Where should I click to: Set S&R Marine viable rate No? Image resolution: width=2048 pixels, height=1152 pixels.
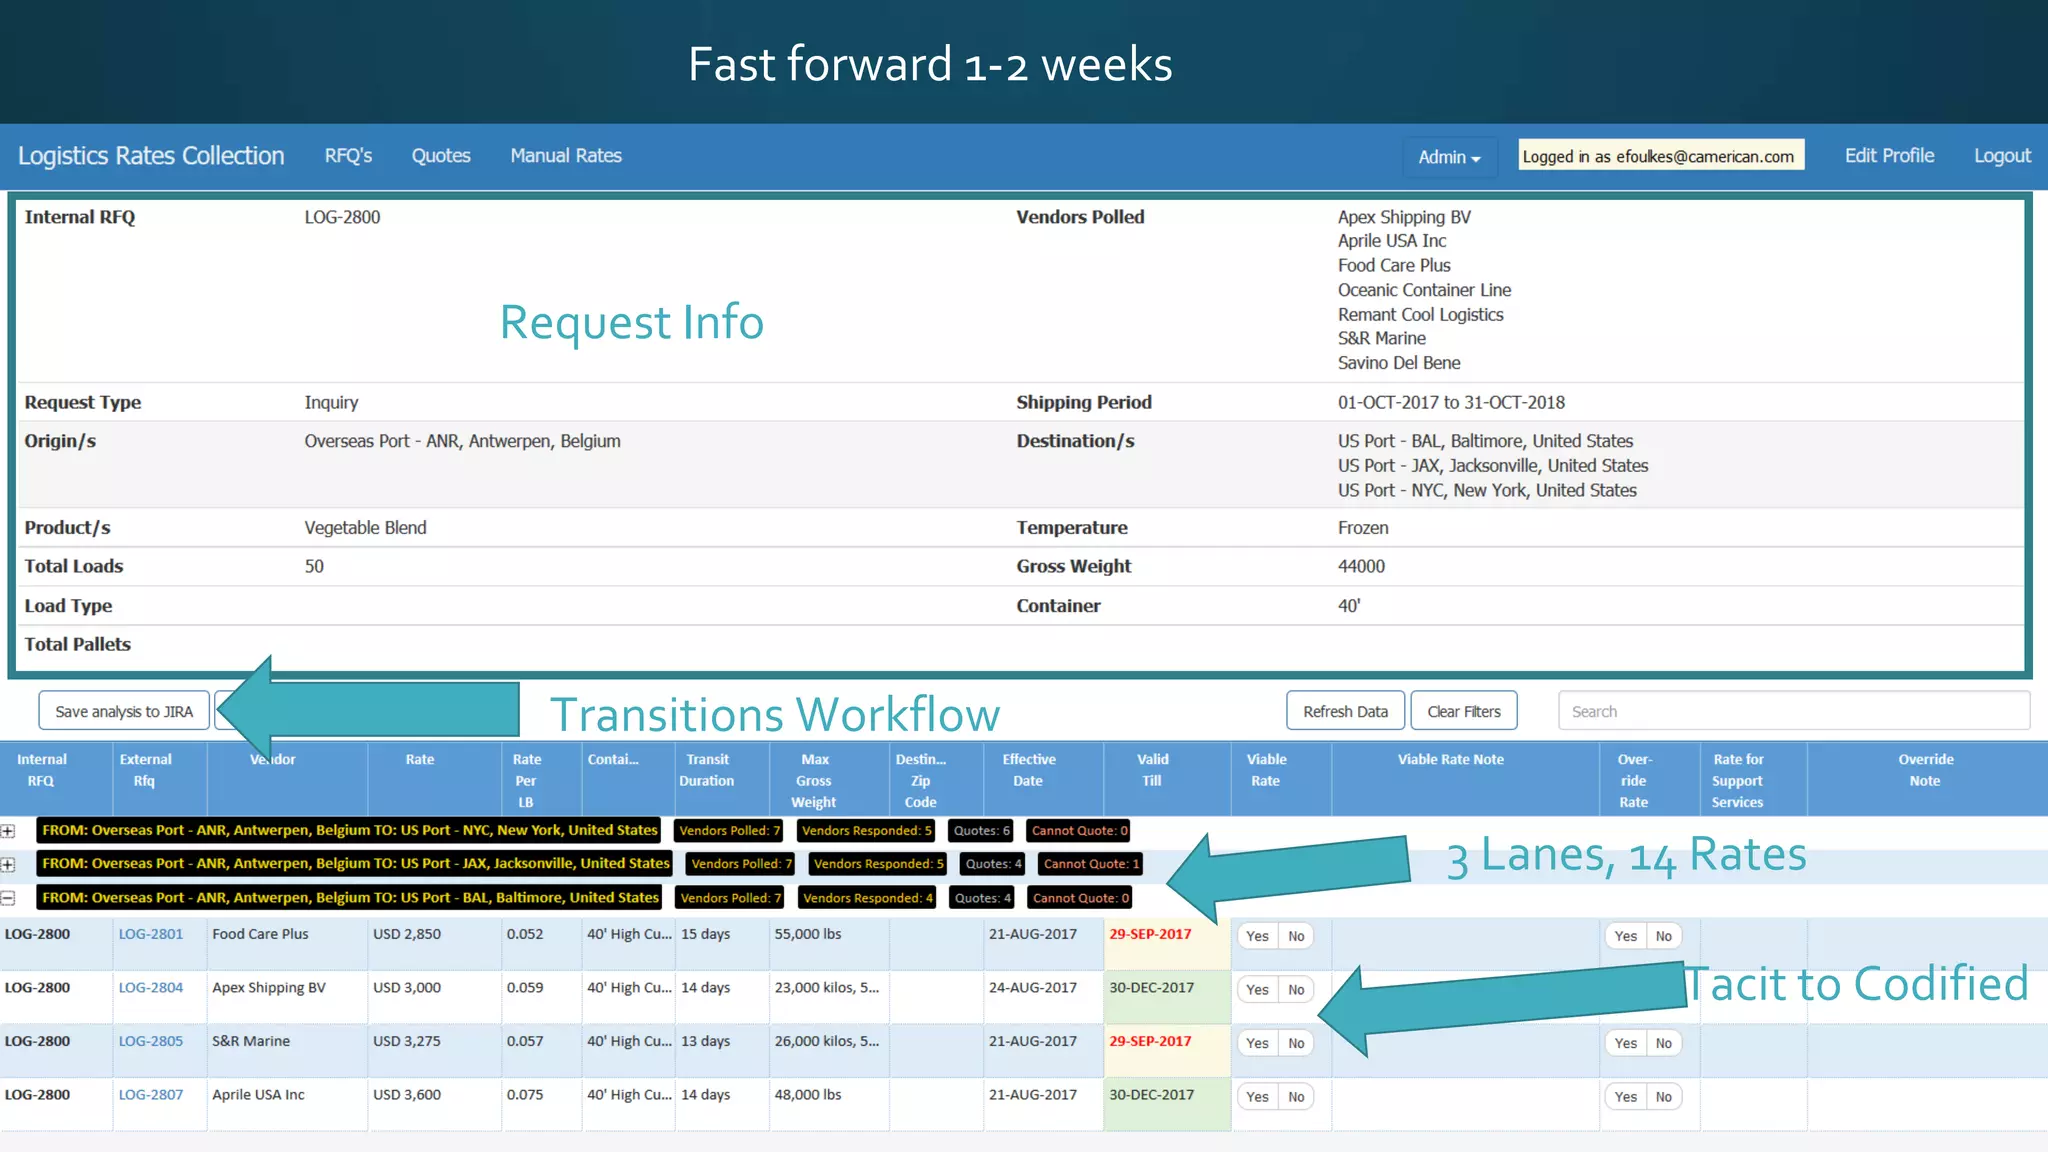click(x=1296, y=1043)
